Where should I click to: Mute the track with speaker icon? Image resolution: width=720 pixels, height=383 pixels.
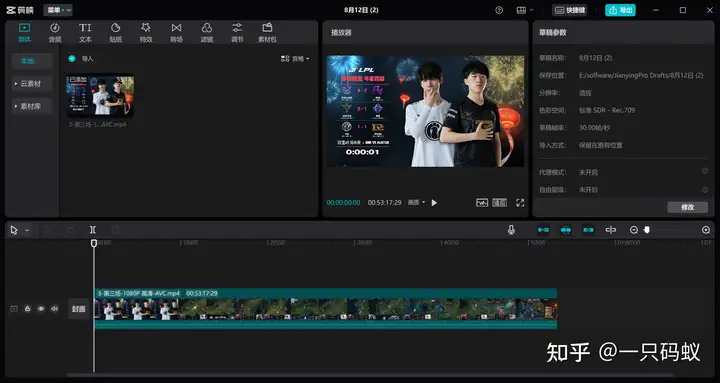click(54, 309)
